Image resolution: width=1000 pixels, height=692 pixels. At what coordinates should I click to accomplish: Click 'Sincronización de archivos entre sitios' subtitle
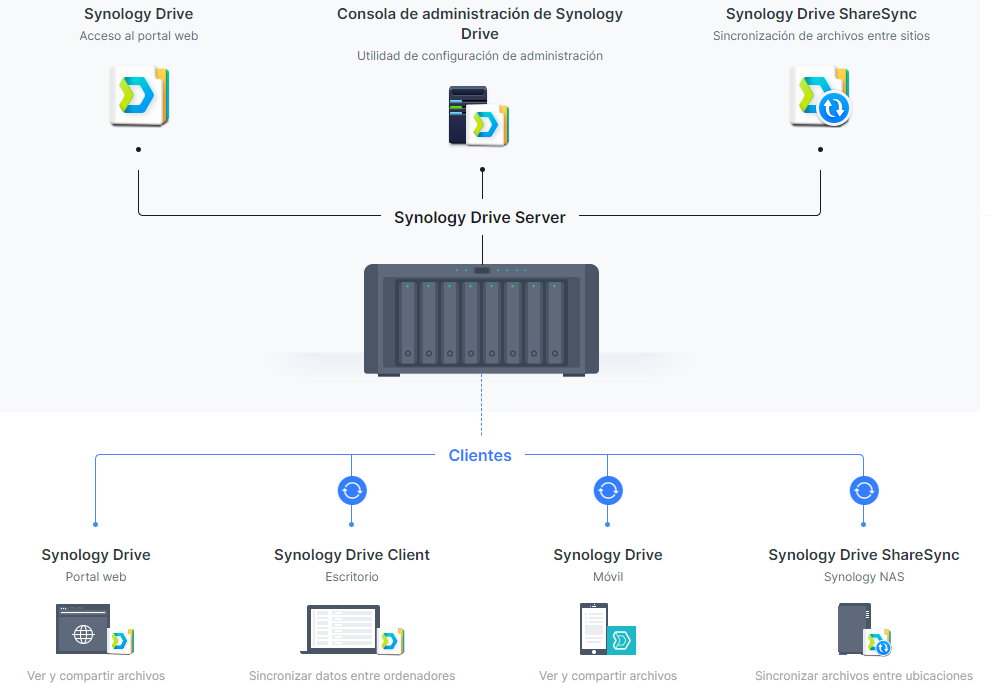[x=821, y=36]
